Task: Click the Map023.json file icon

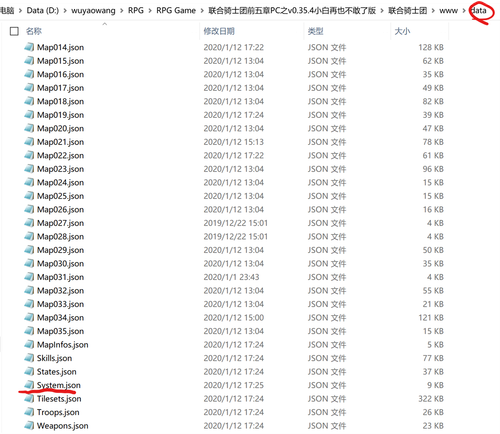Action: (x=29, y=169)
